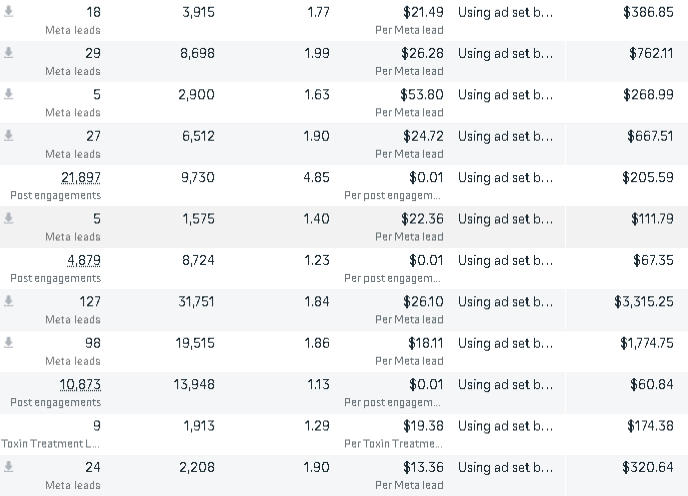Select the $386.85 amount spent cell
Screen dimensions: 688x496
pos(648,12)
